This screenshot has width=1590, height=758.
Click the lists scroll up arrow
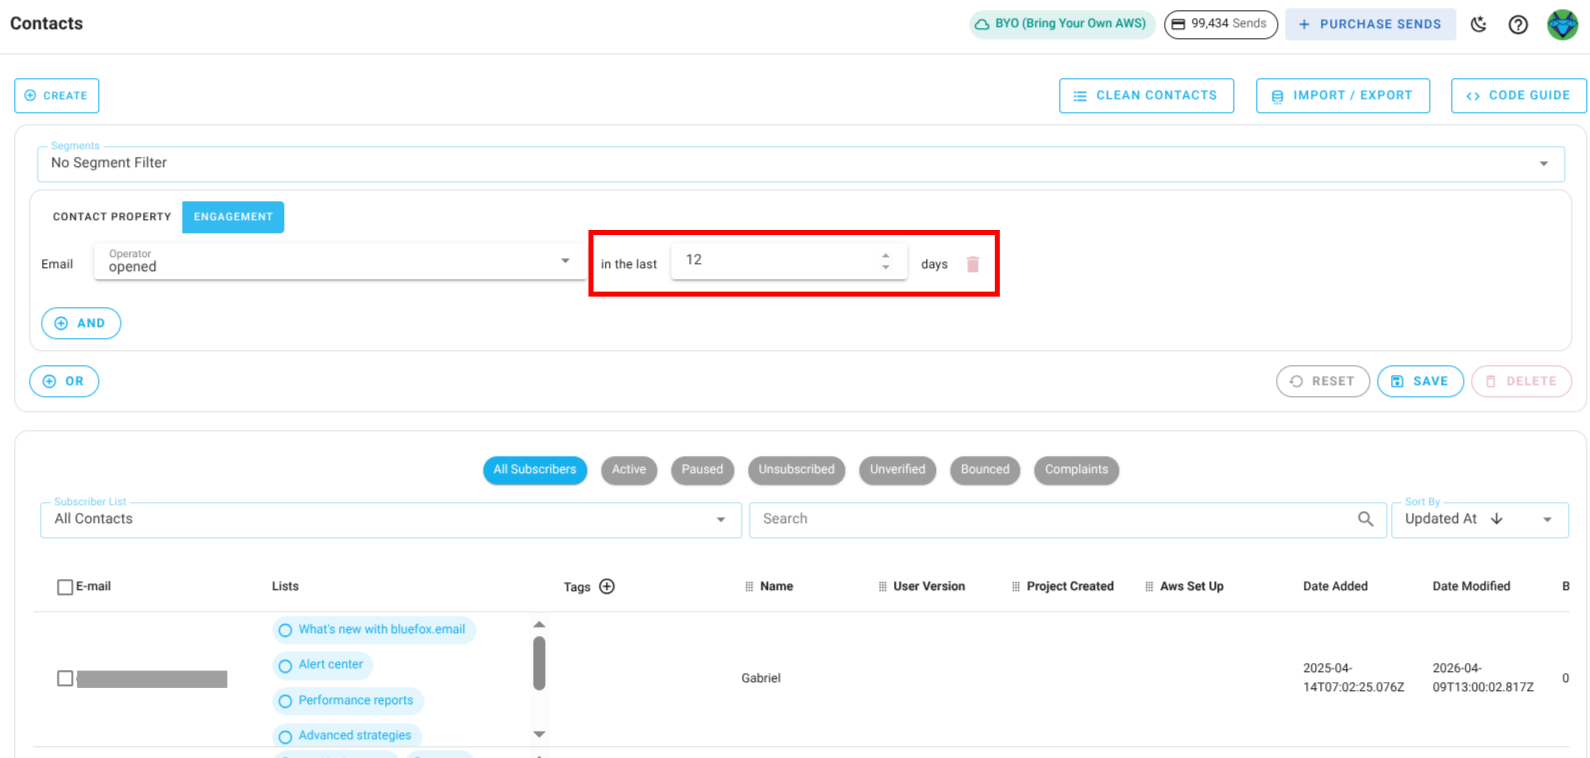tap(539, 625)
